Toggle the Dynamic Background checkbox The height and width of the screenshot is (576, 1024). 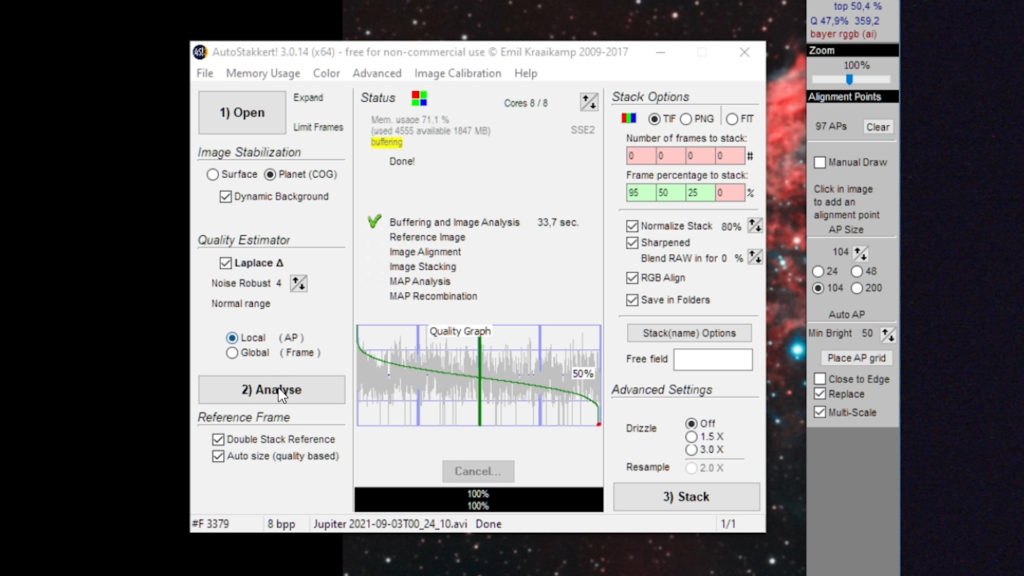(225, 197)
